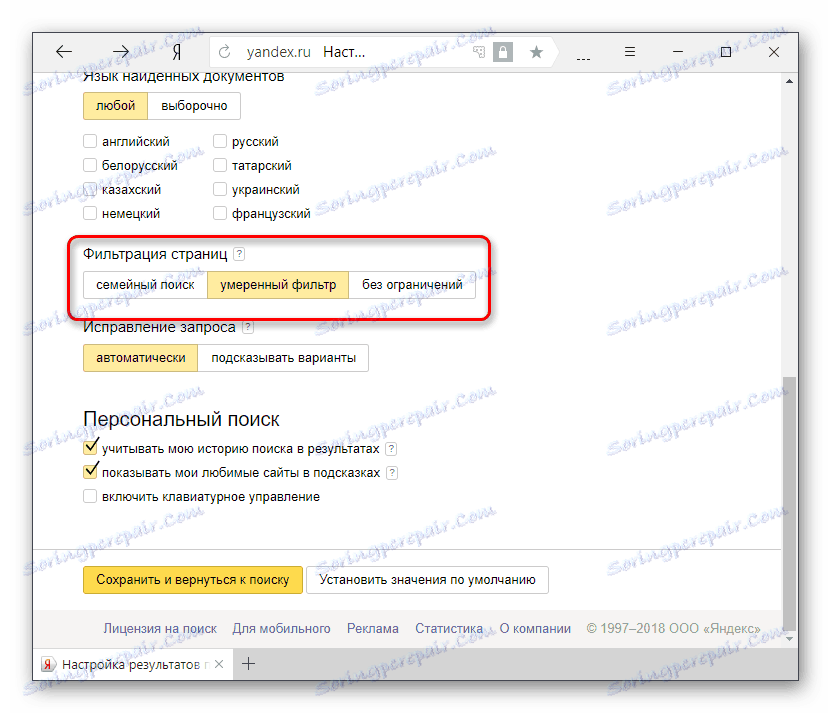Reload the yandex.ru settings page
The height and width of the screenshot is (713, 831).
coord(222,51)
